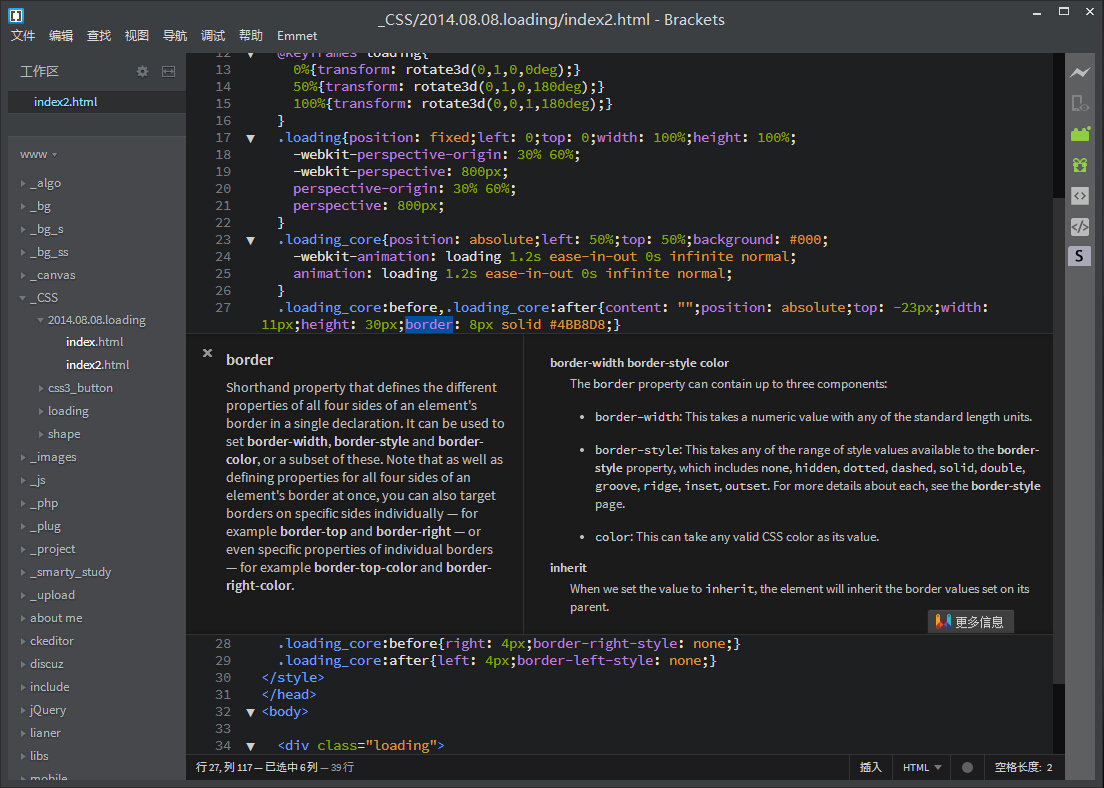The height and width of the screenshot is (788, 1104).
Task: Click the split view icon in sidebar
Action: pos(168,71)
